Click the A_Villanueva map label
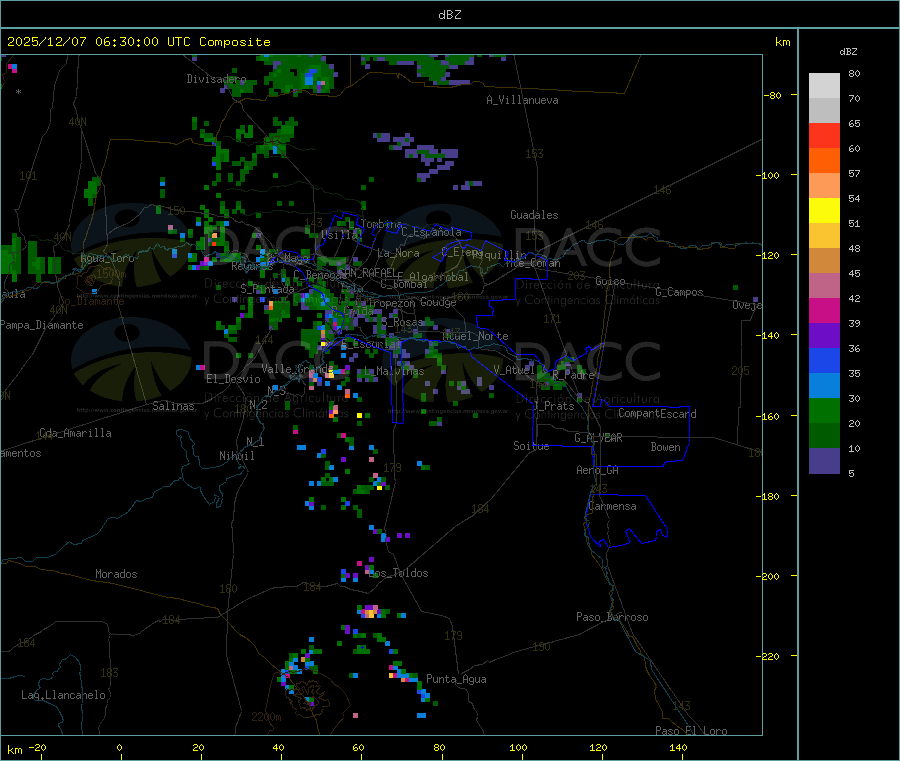The width and height of the screenshot is (900, 761). tap(522, 100)
